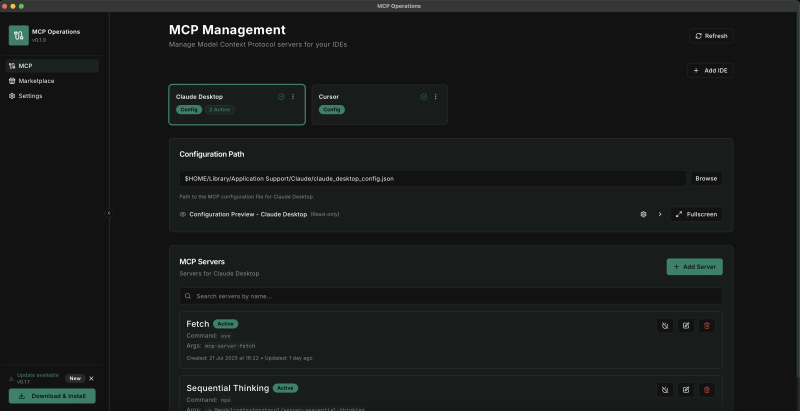Click the Add IDE button

click(710, 71)
